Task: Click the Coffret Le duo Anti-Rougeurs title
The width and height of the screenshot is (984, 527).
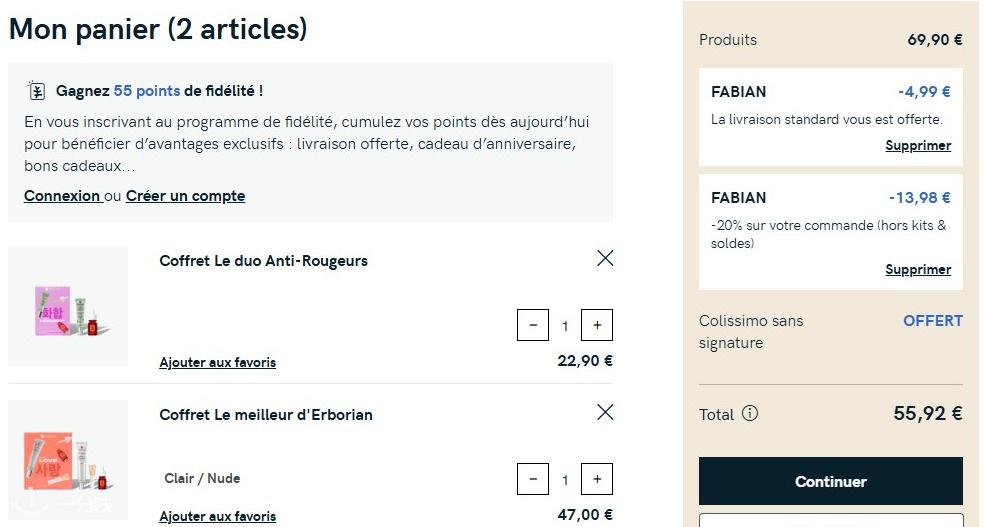Action: click(263, 261)
